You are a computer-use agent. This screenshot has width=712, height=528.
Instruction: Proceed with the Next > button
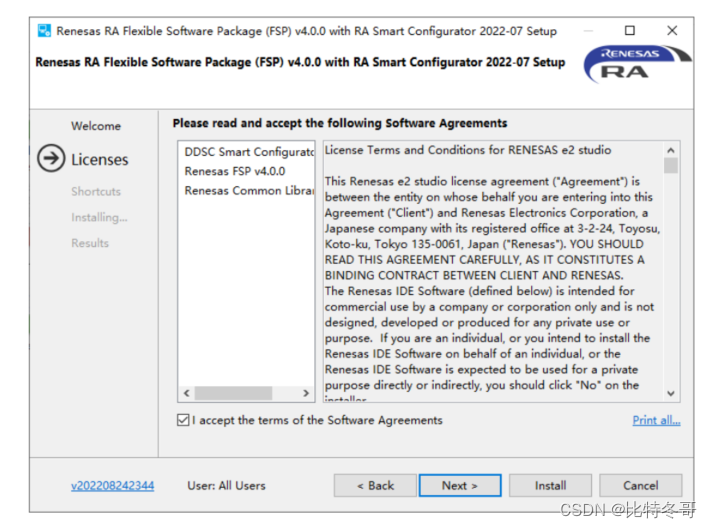pyautogui.click(x=460, y=485)
